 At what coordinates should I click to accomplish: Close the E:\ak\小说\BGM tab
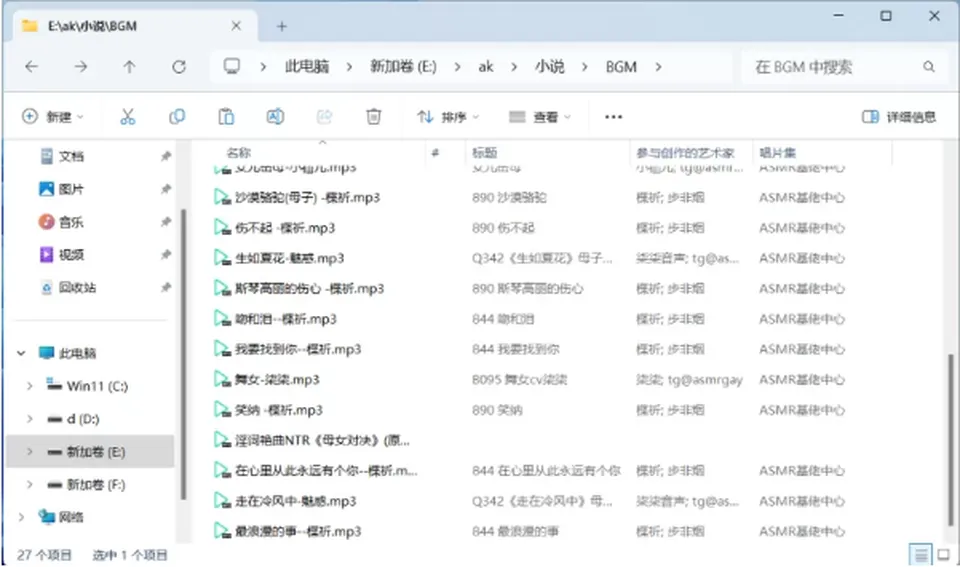click(x=236, y=26)
